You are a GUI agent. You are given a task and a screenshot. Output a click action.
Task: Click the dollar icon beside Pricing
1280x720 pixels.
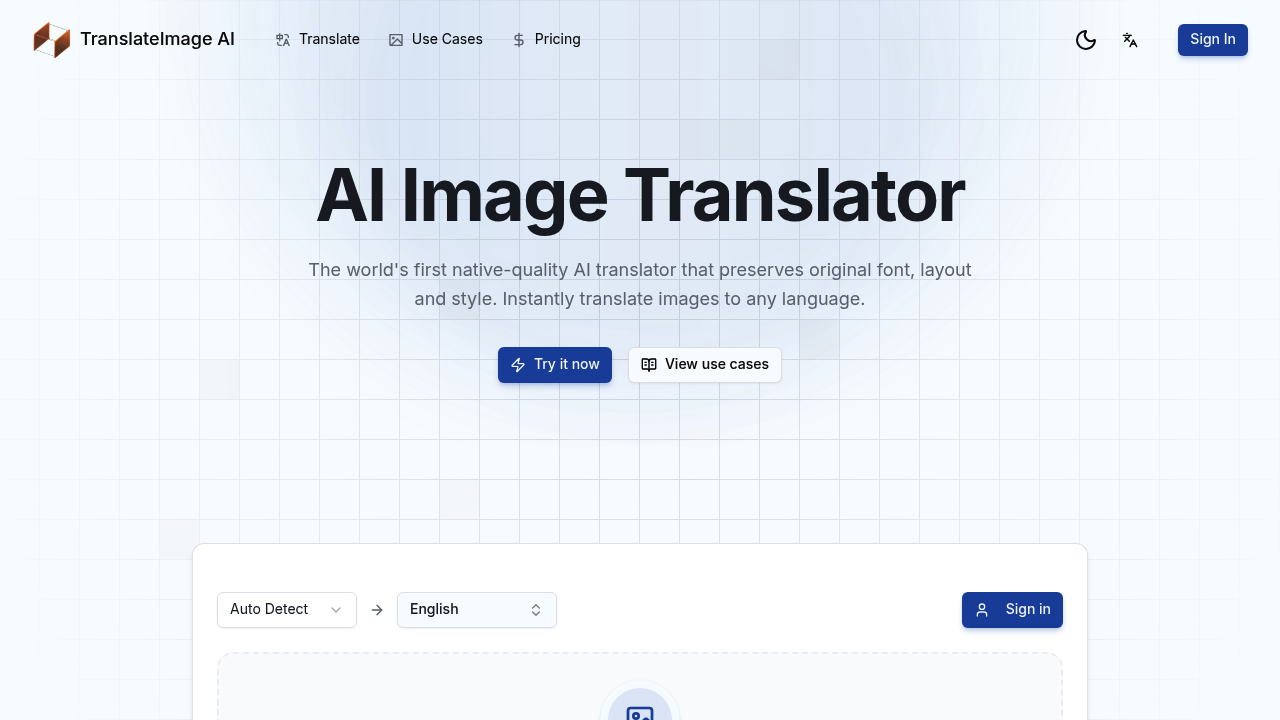pyautogui.click(x=518, y=40)
